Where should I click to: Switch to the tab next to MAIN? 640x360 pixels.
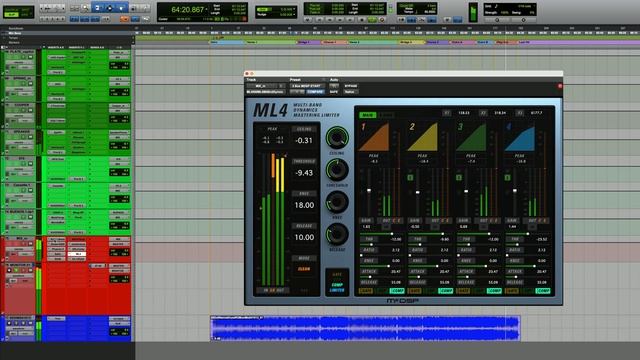[386, 115]
